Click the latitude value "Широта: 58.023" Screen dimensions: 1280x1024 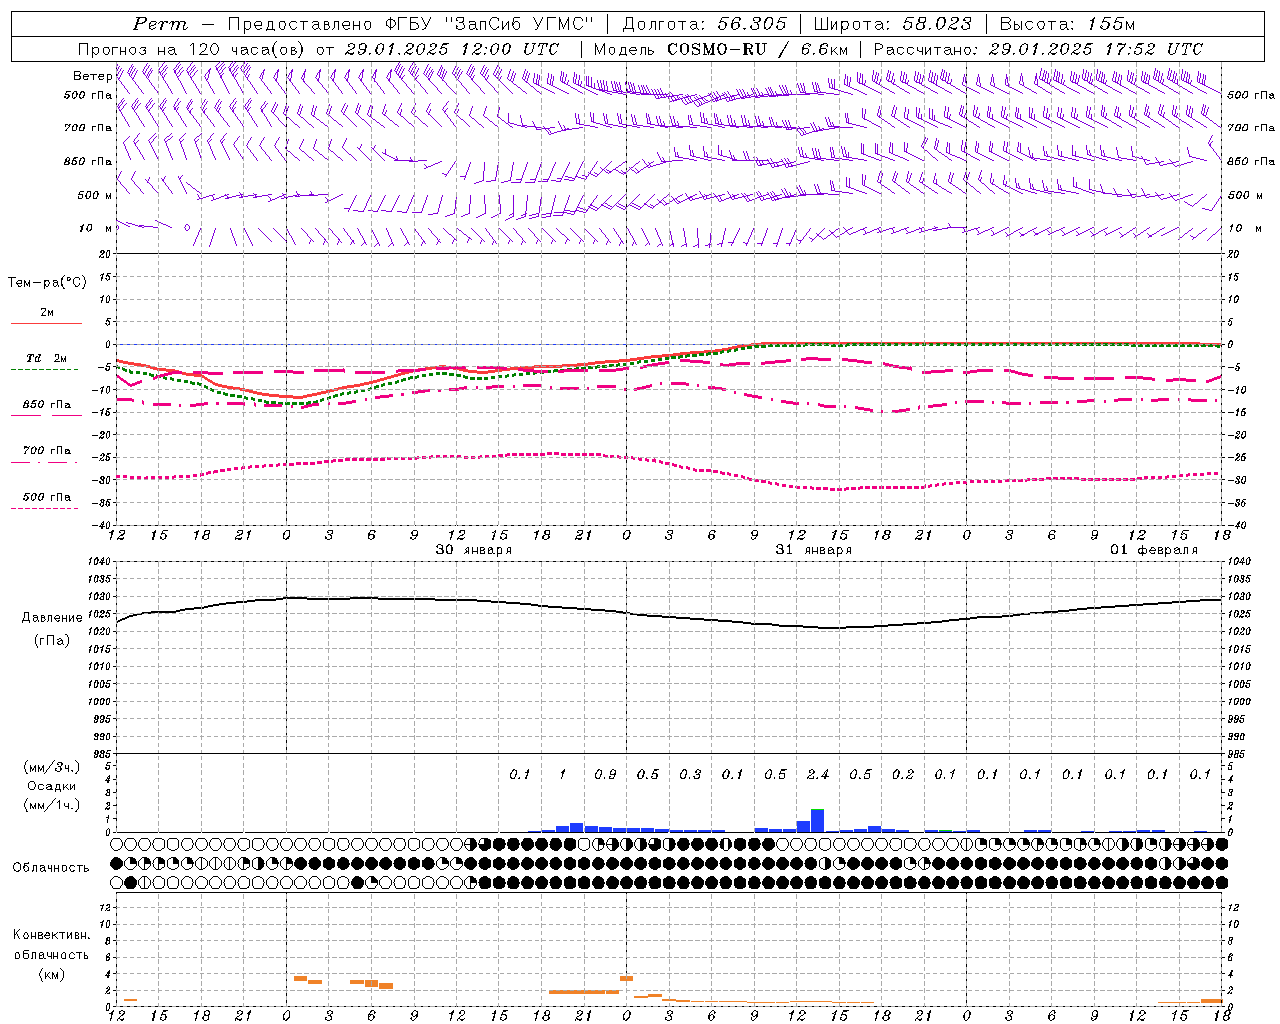[892, 24]
